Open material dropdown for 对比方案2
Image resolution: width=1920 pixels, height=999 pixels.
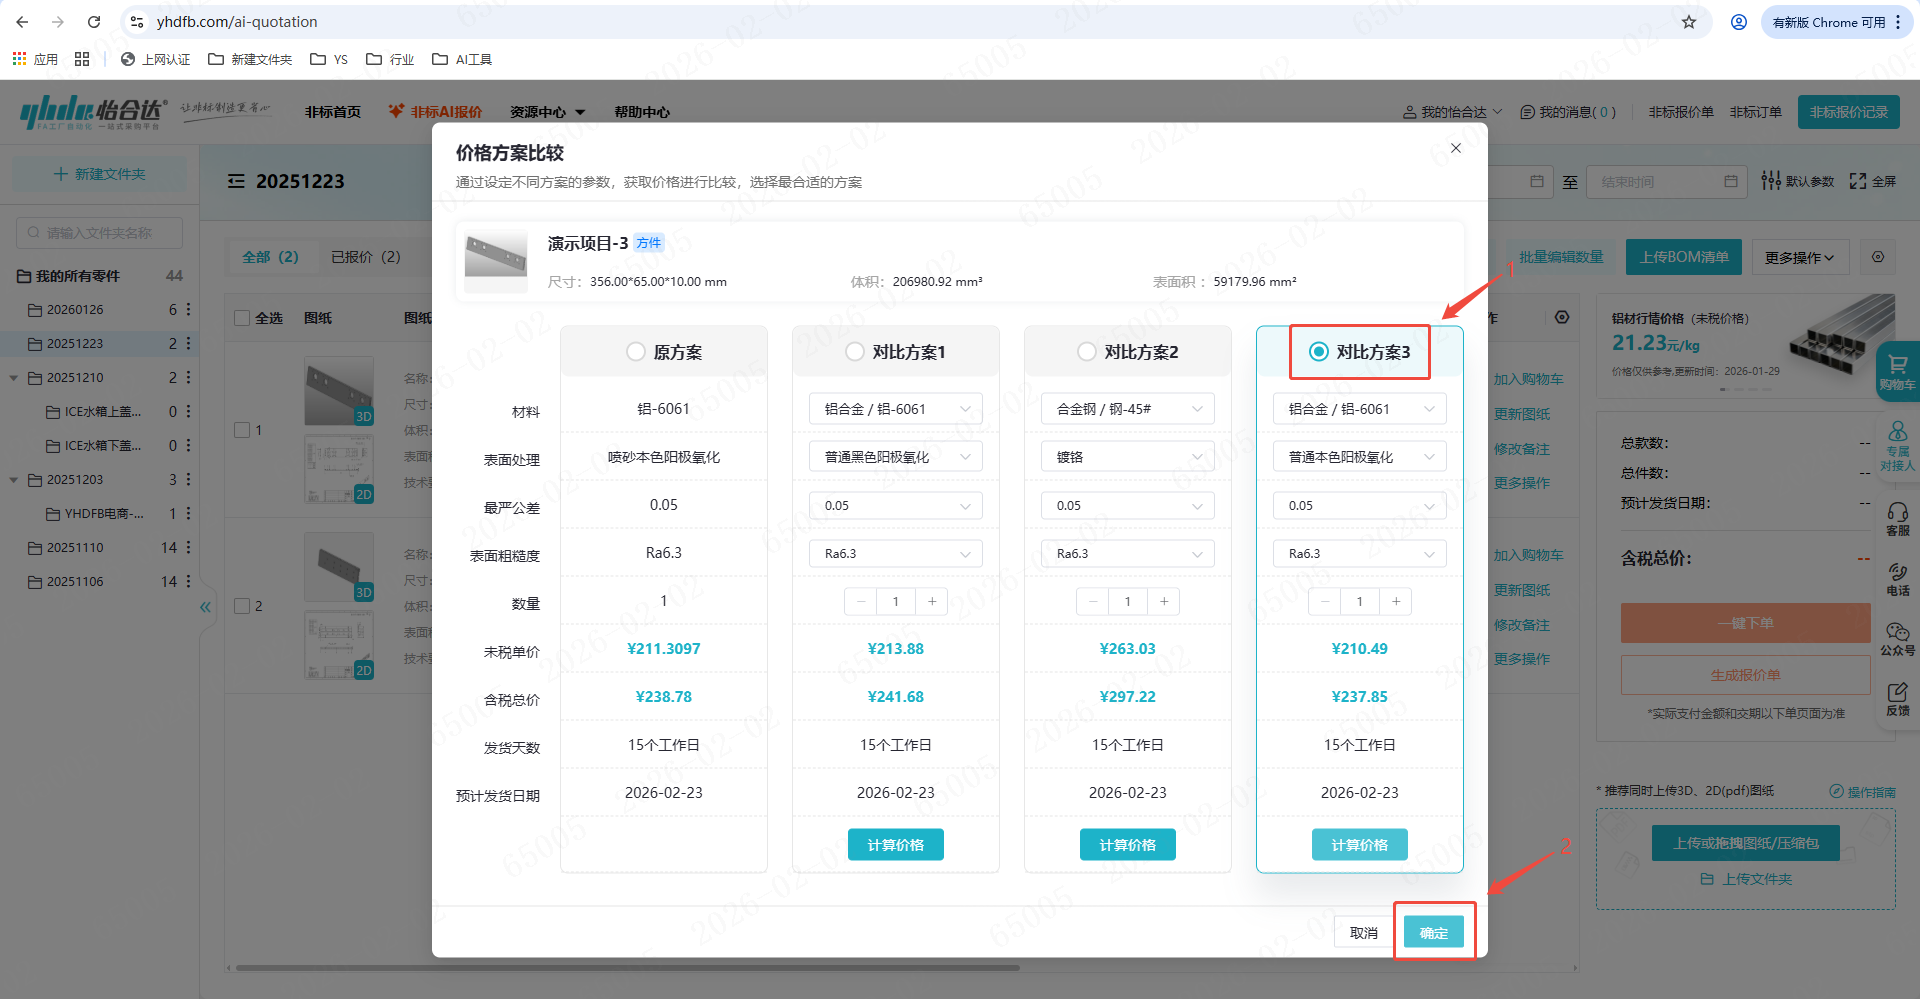point(1127,409)
